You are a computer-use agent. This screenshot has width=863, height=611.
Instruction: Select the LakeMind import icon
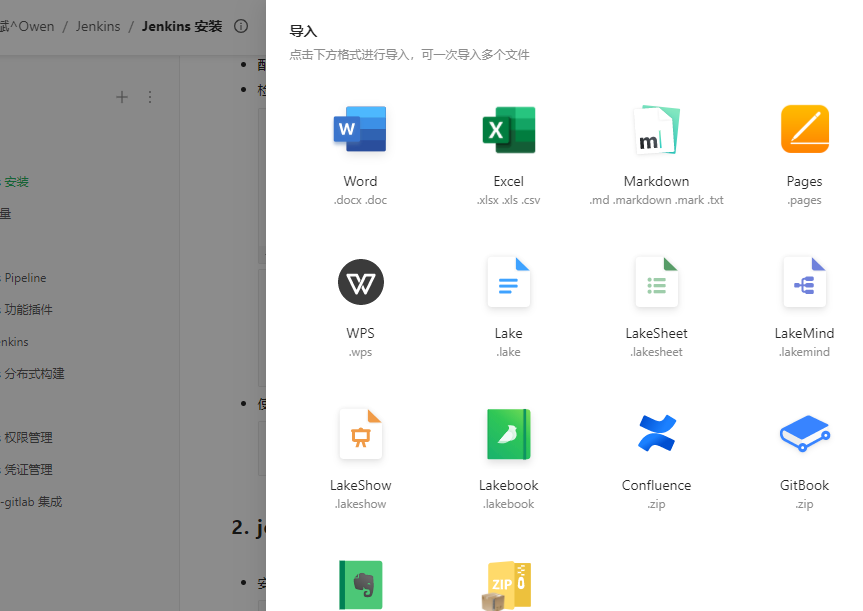click(x=805, y=282)
